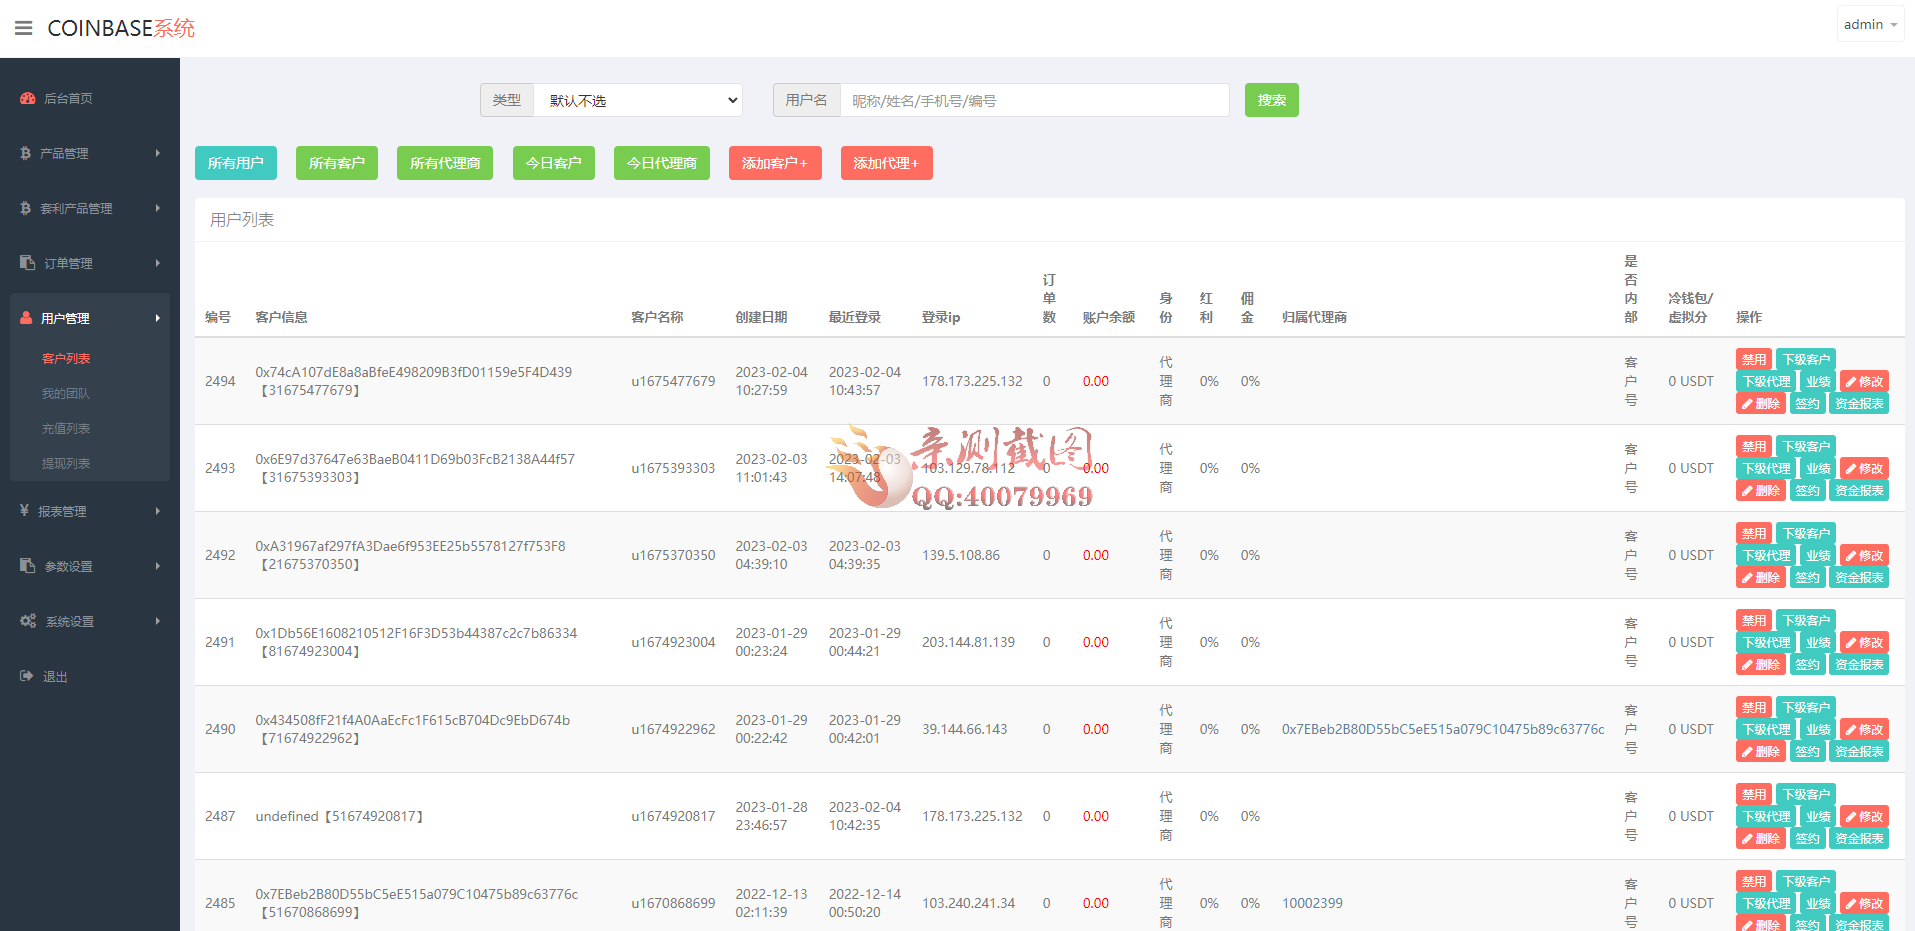
Task: Click the clipboard icon next to 参数设置
Action: (25, 565)
